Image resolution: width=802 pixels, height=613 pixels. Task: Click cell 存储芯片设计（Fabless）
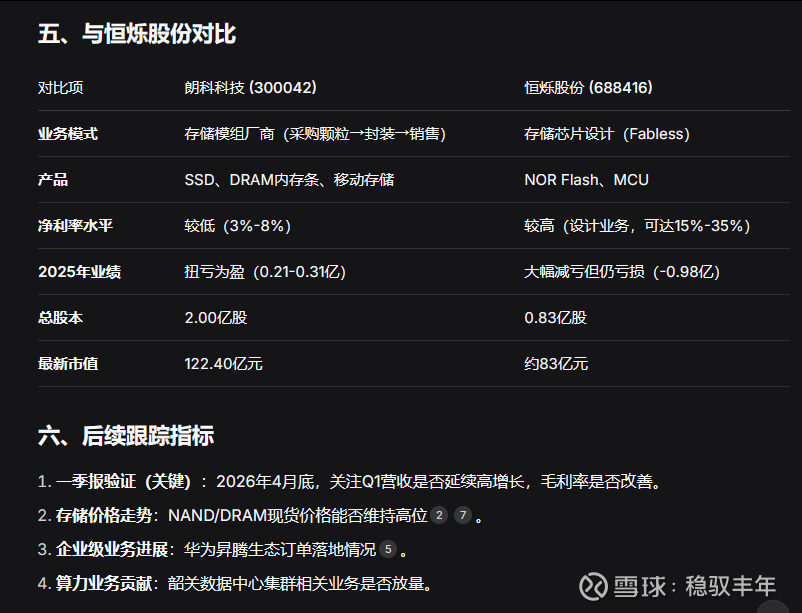607,134
